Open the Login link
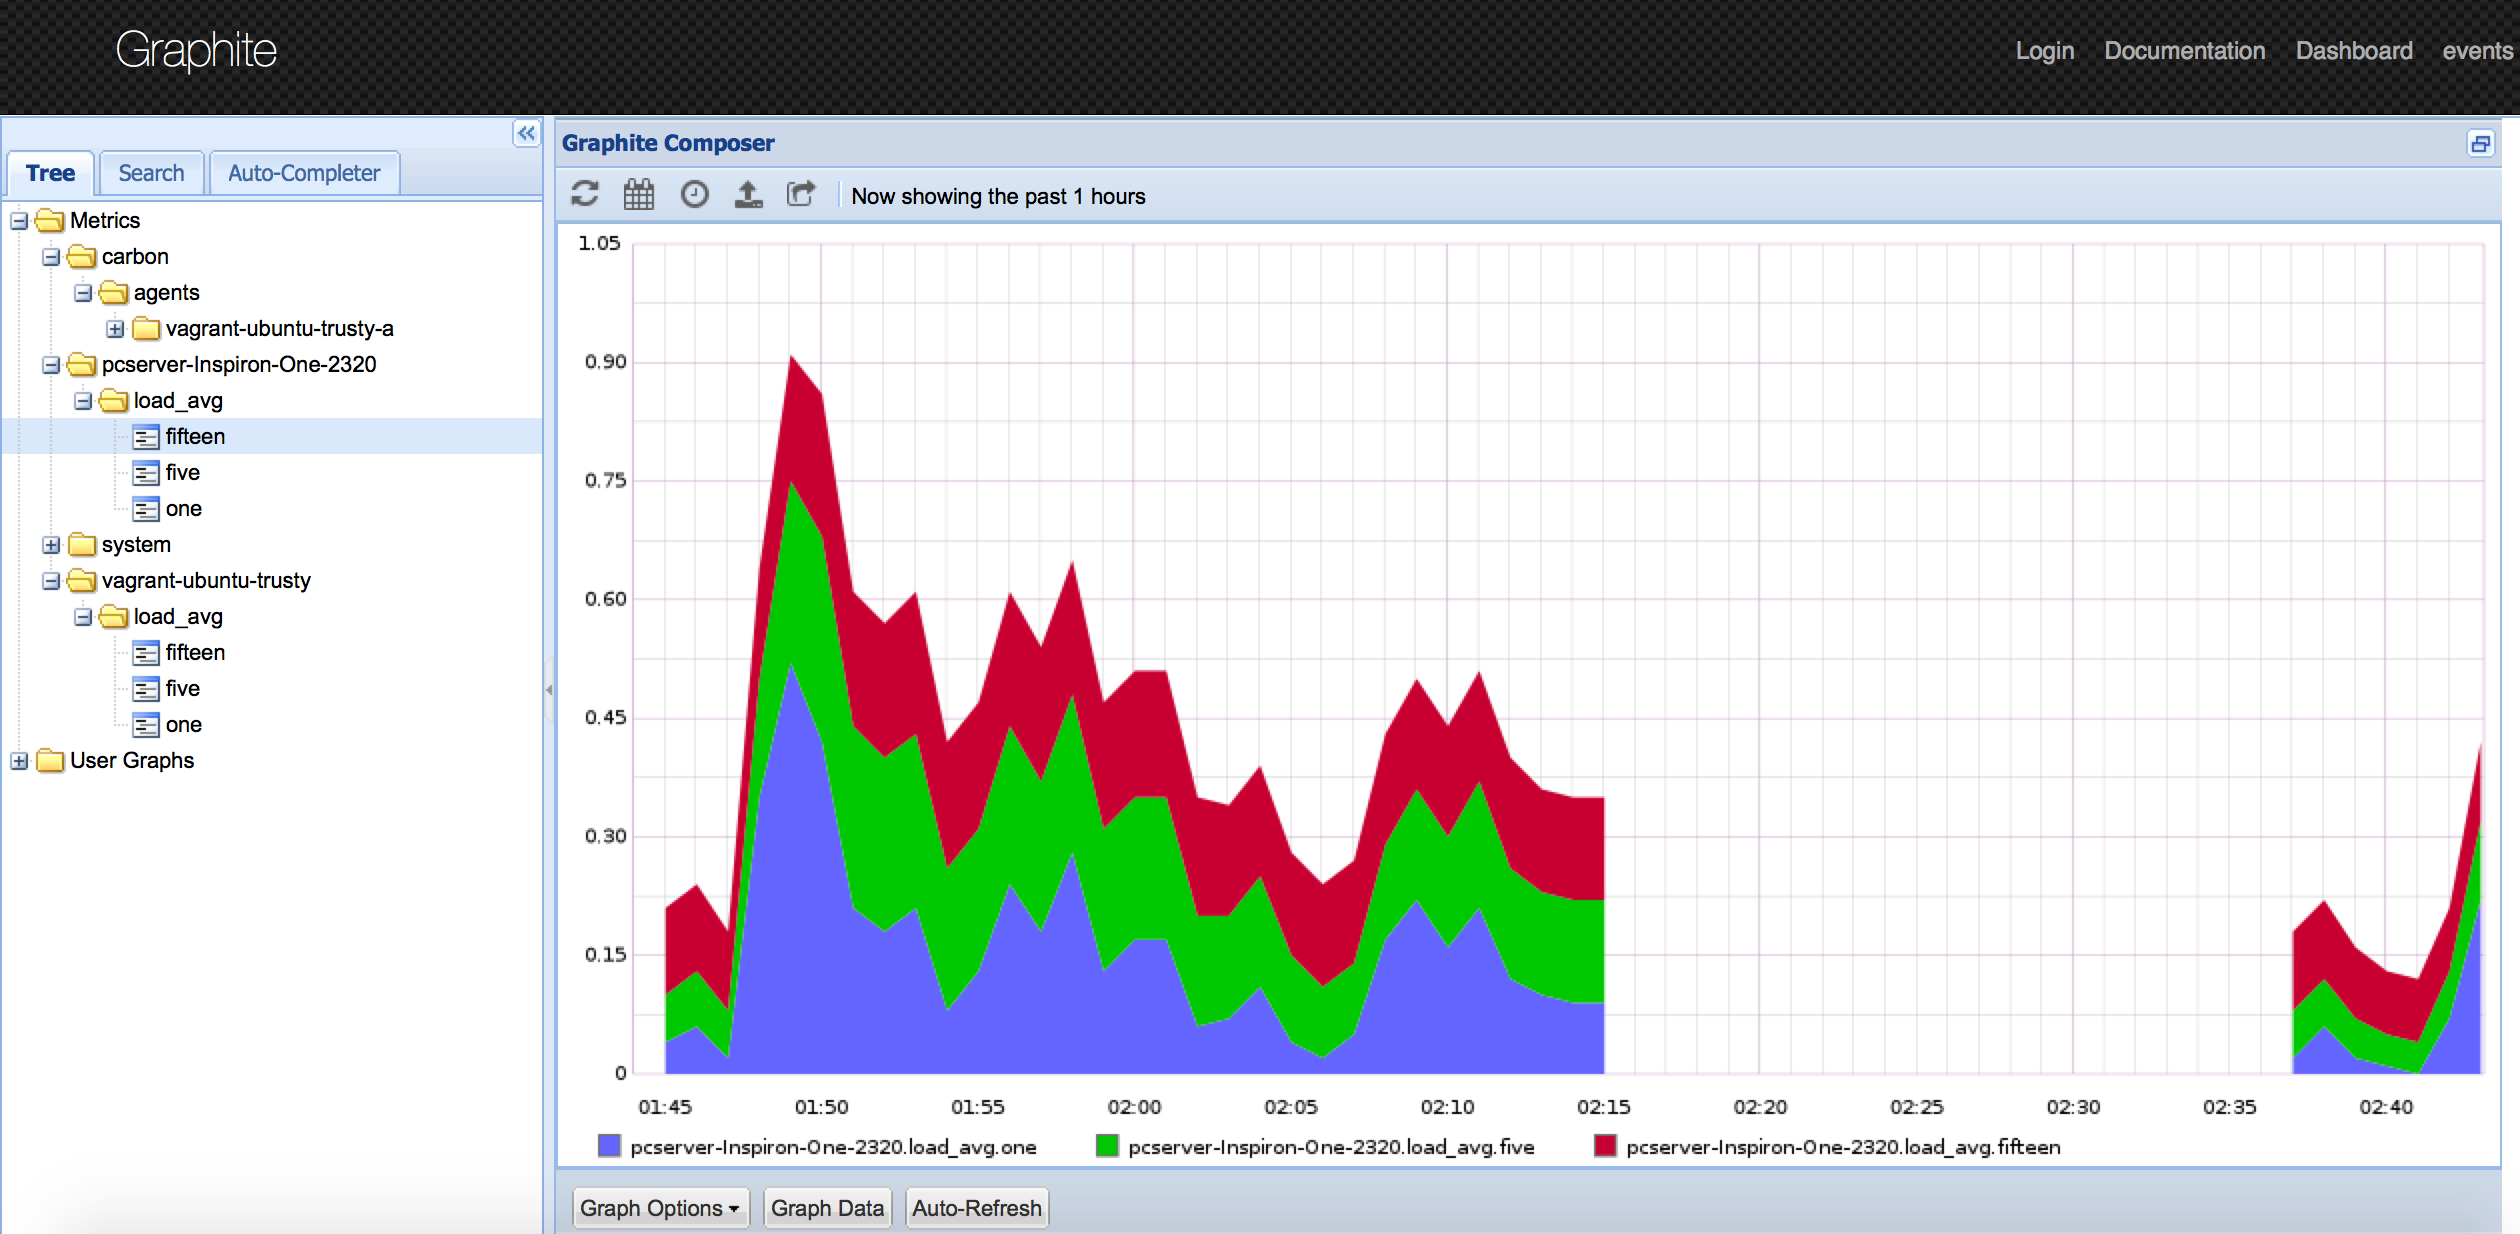The height and width of the screenshot is (1234, 2520). point(2044,51)
